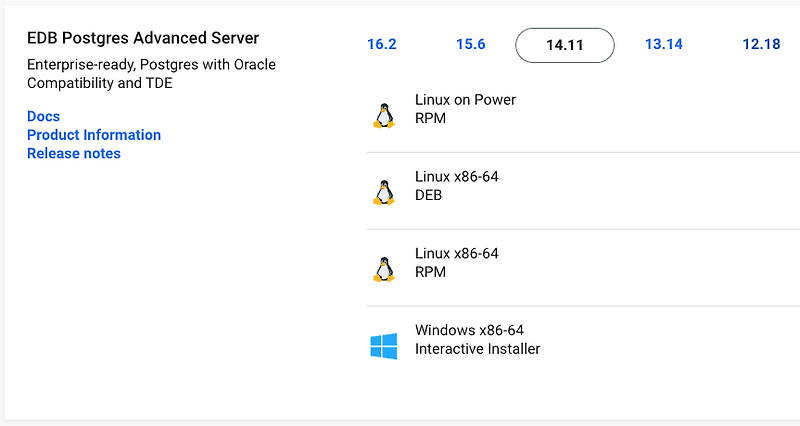800x426 pixels.
Task: View the Release notes link
Action: tap(74, 153)
